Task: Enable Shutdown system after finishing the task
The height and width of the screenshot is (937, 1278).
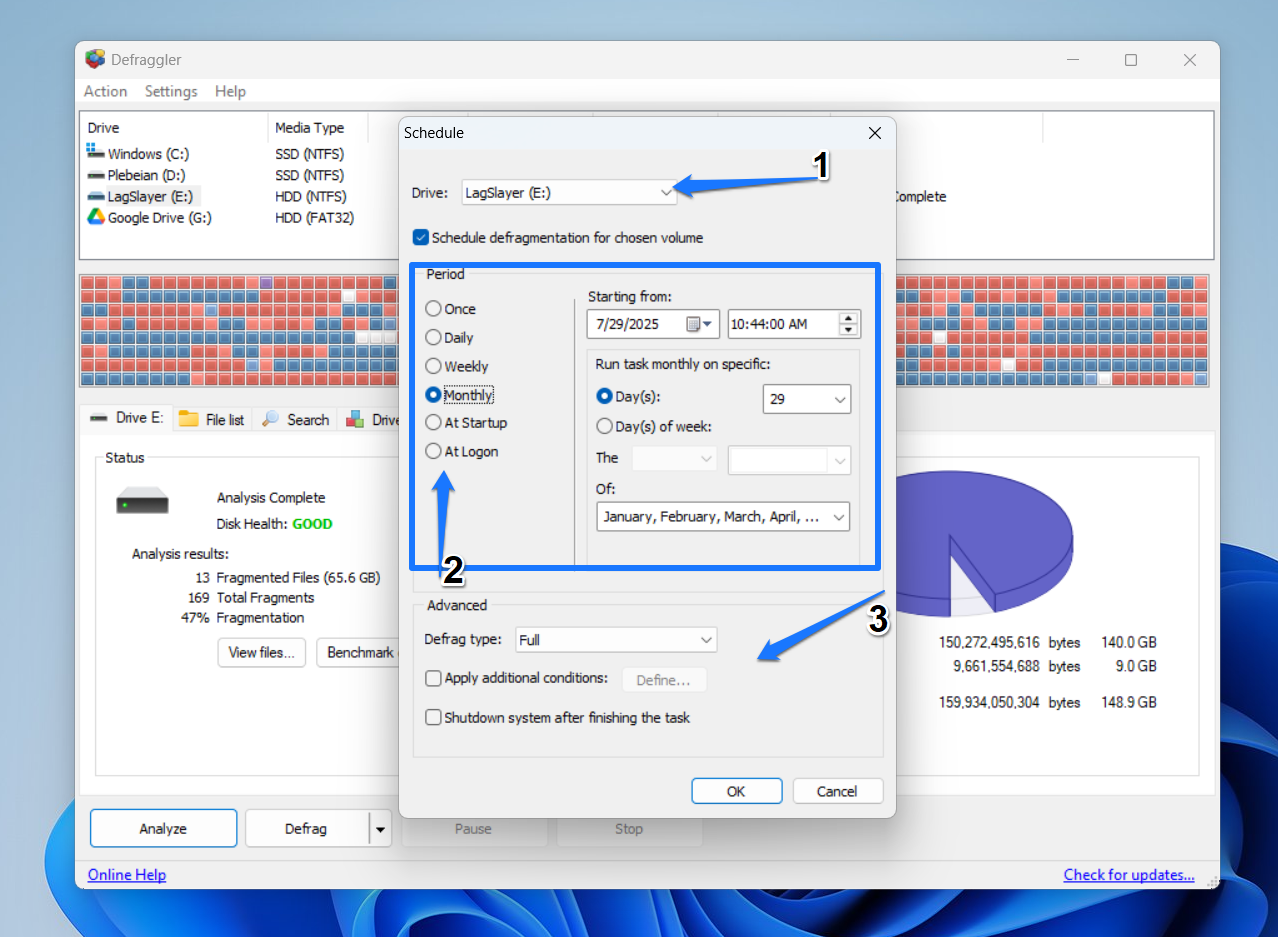Action: (434, 717)
